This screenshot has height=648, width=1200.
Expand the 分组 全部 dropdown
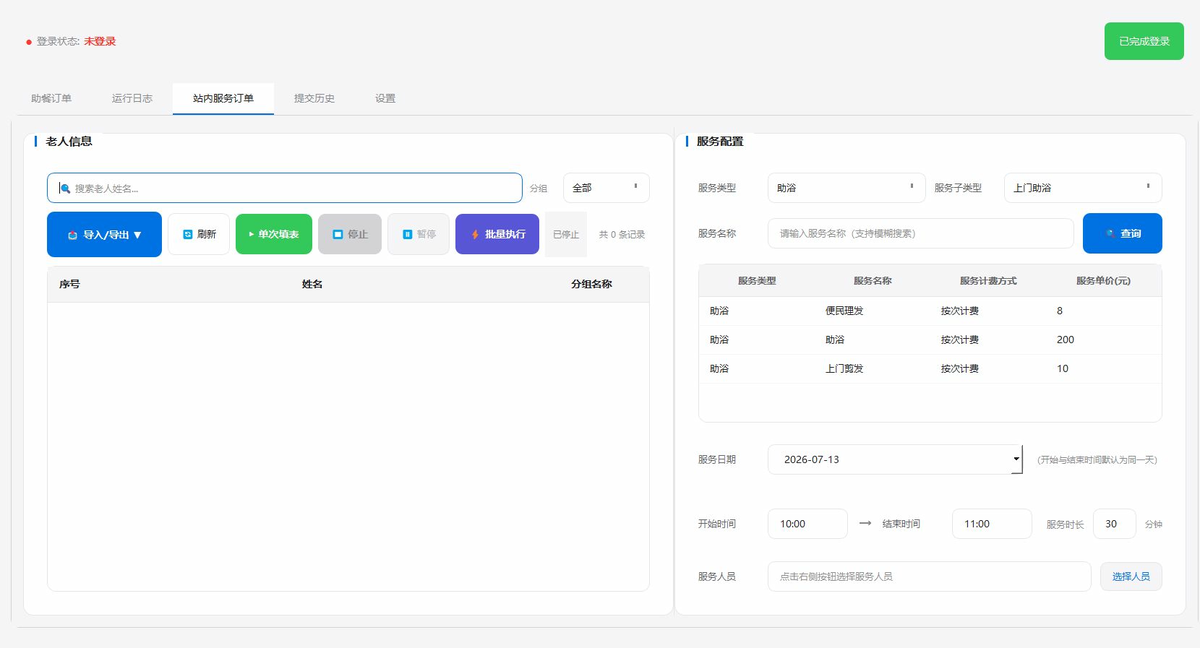tap(606, 188)
